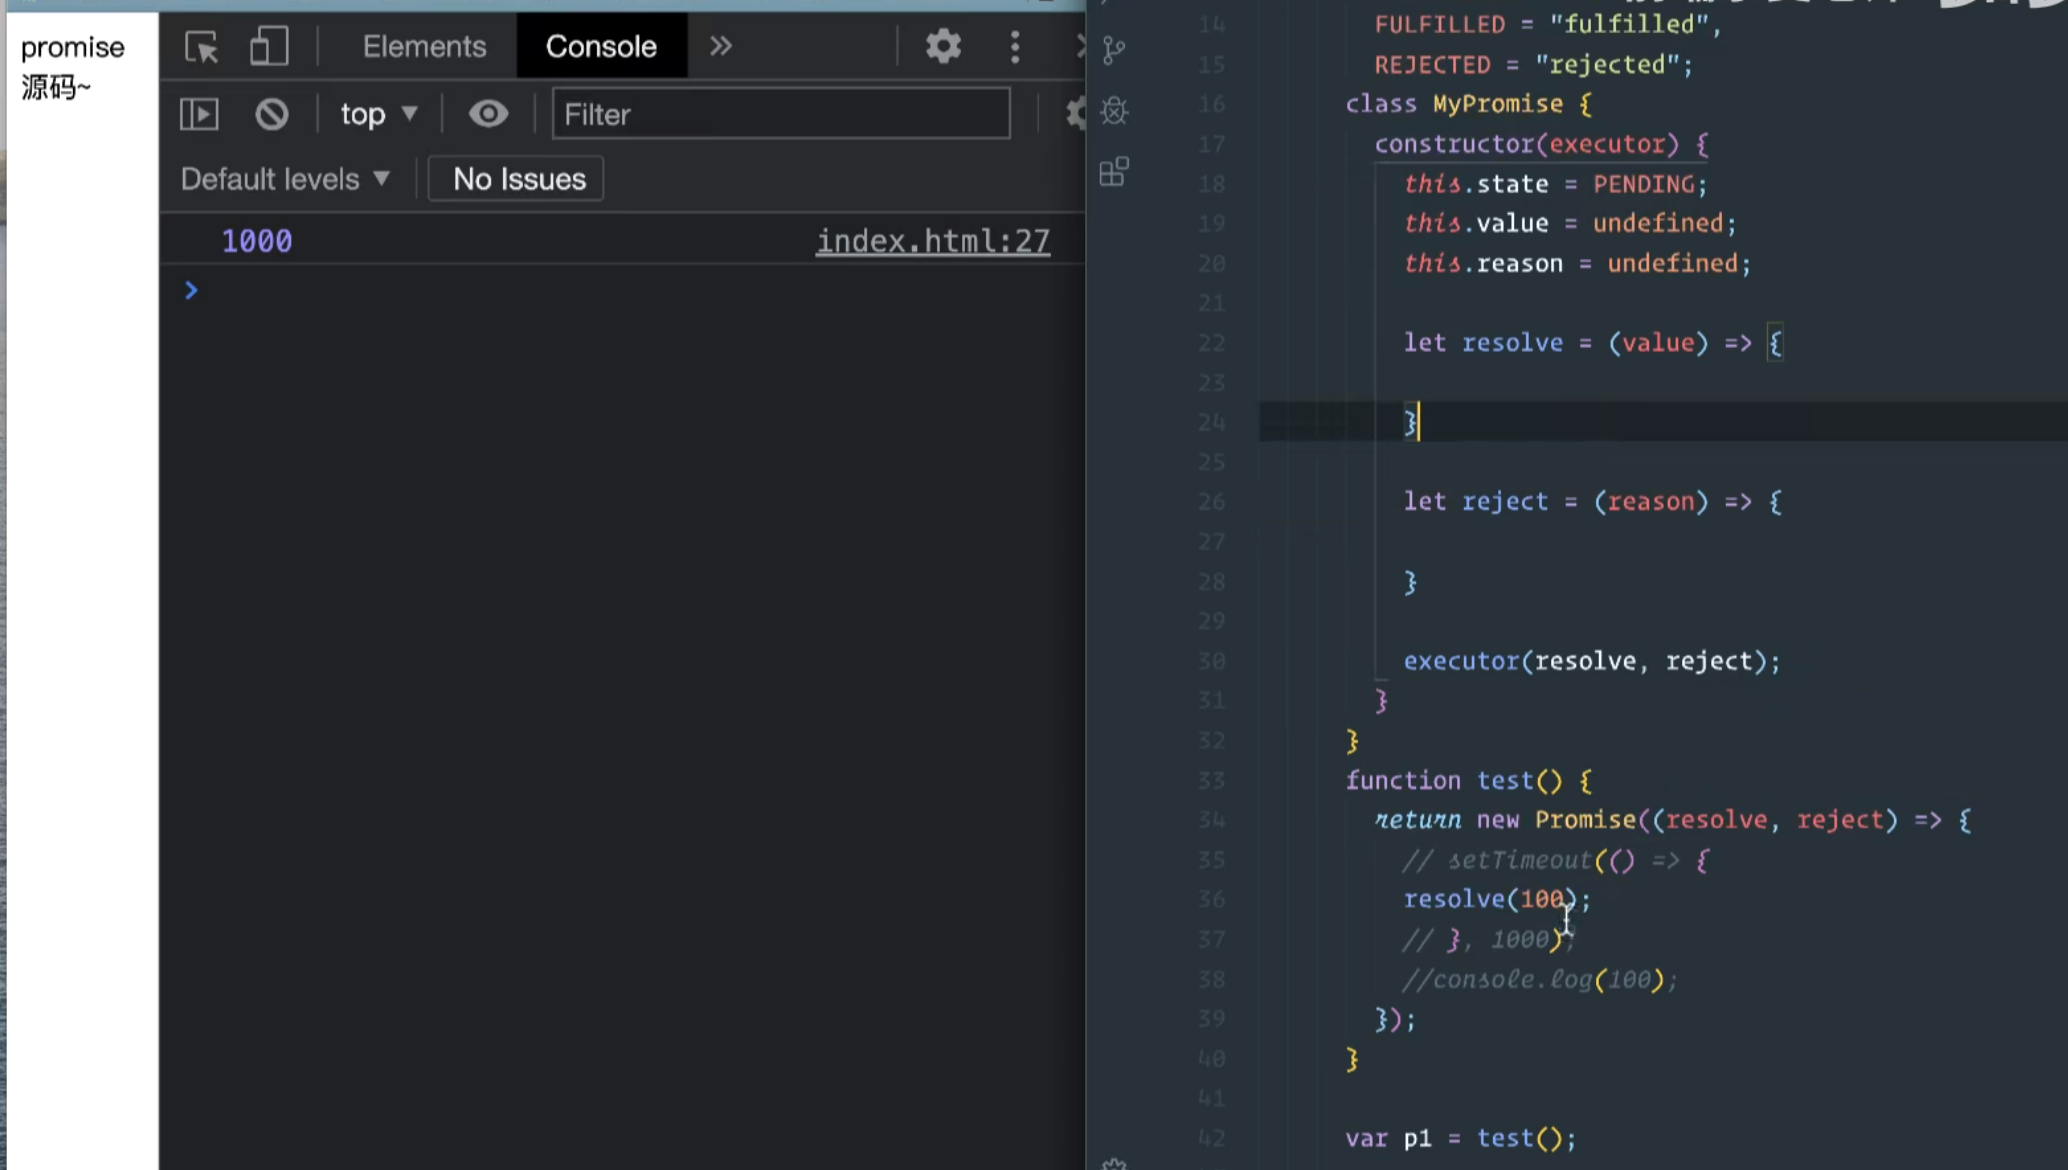Open run and debug bug icon
The height and width of the screenshot is (1170, 2068).
pos(1114,110)
